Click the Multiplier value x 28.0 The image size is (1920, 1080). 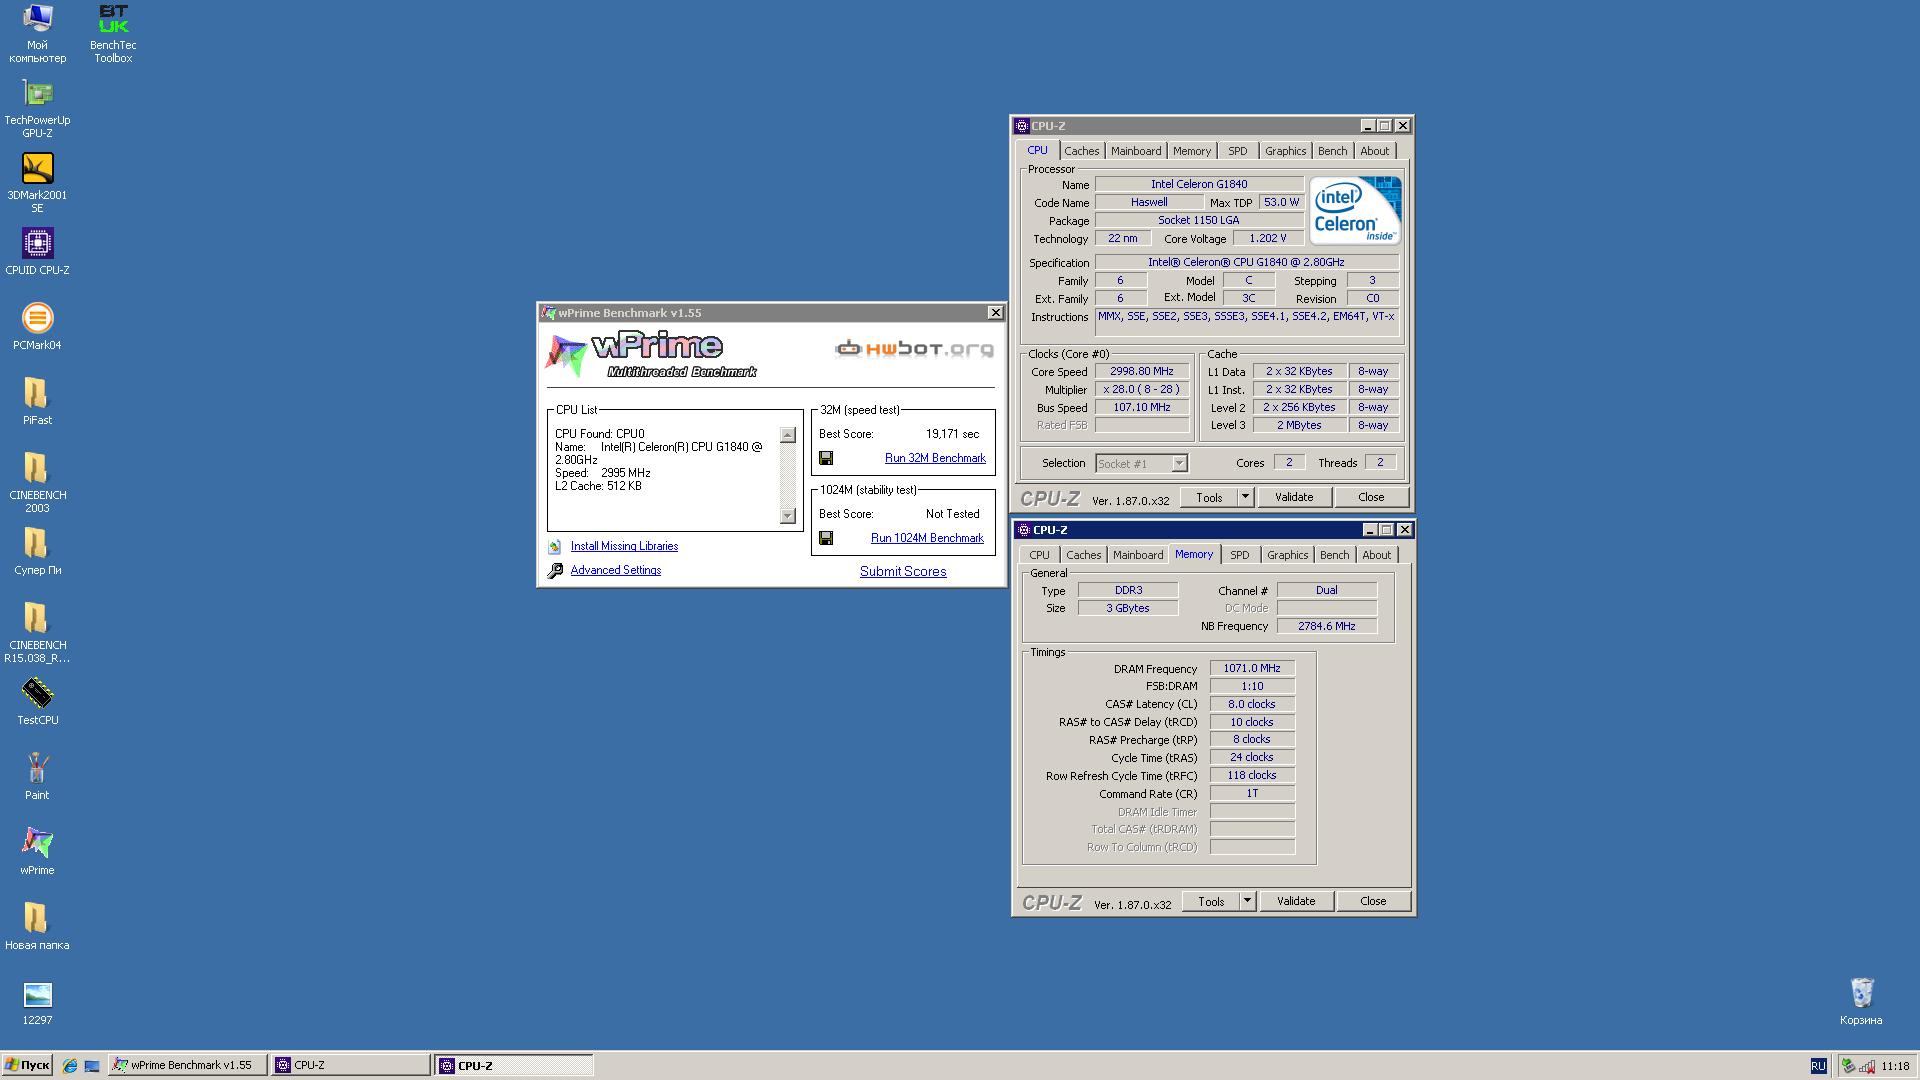click(1141, 389)
